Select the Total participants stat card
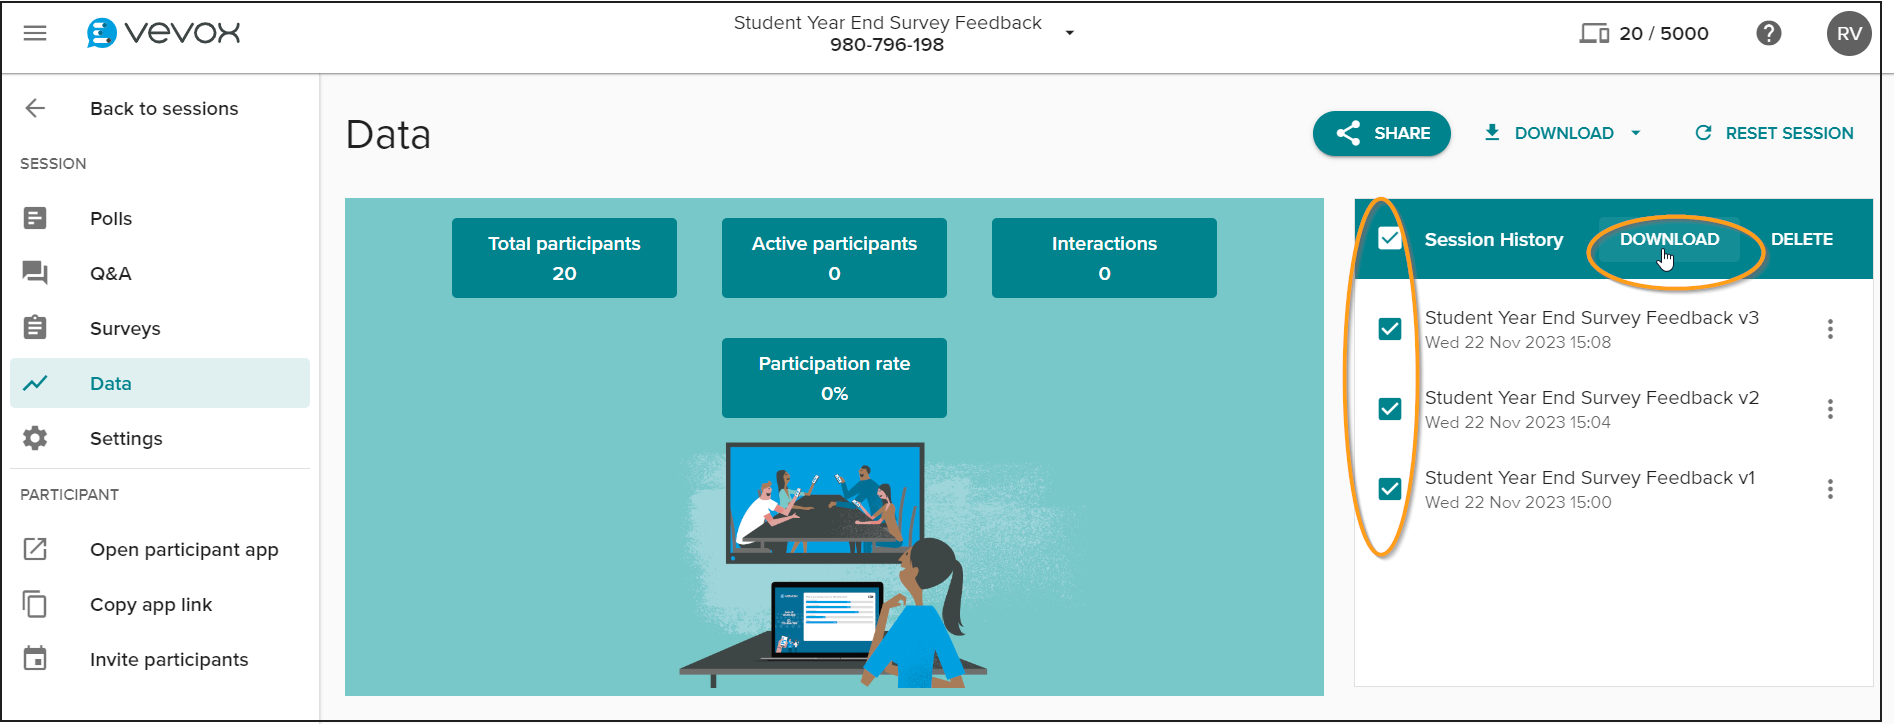 pos(564,258)
